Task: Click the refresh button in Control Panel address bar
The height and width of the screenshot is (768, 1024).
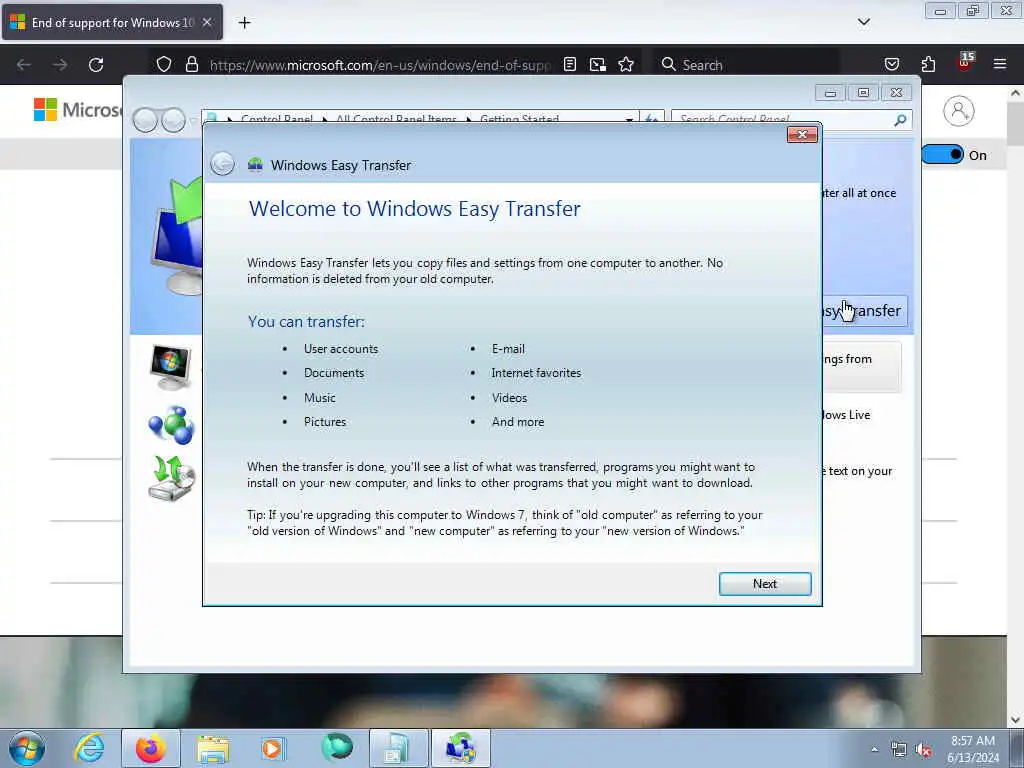Action: [651, 120]
